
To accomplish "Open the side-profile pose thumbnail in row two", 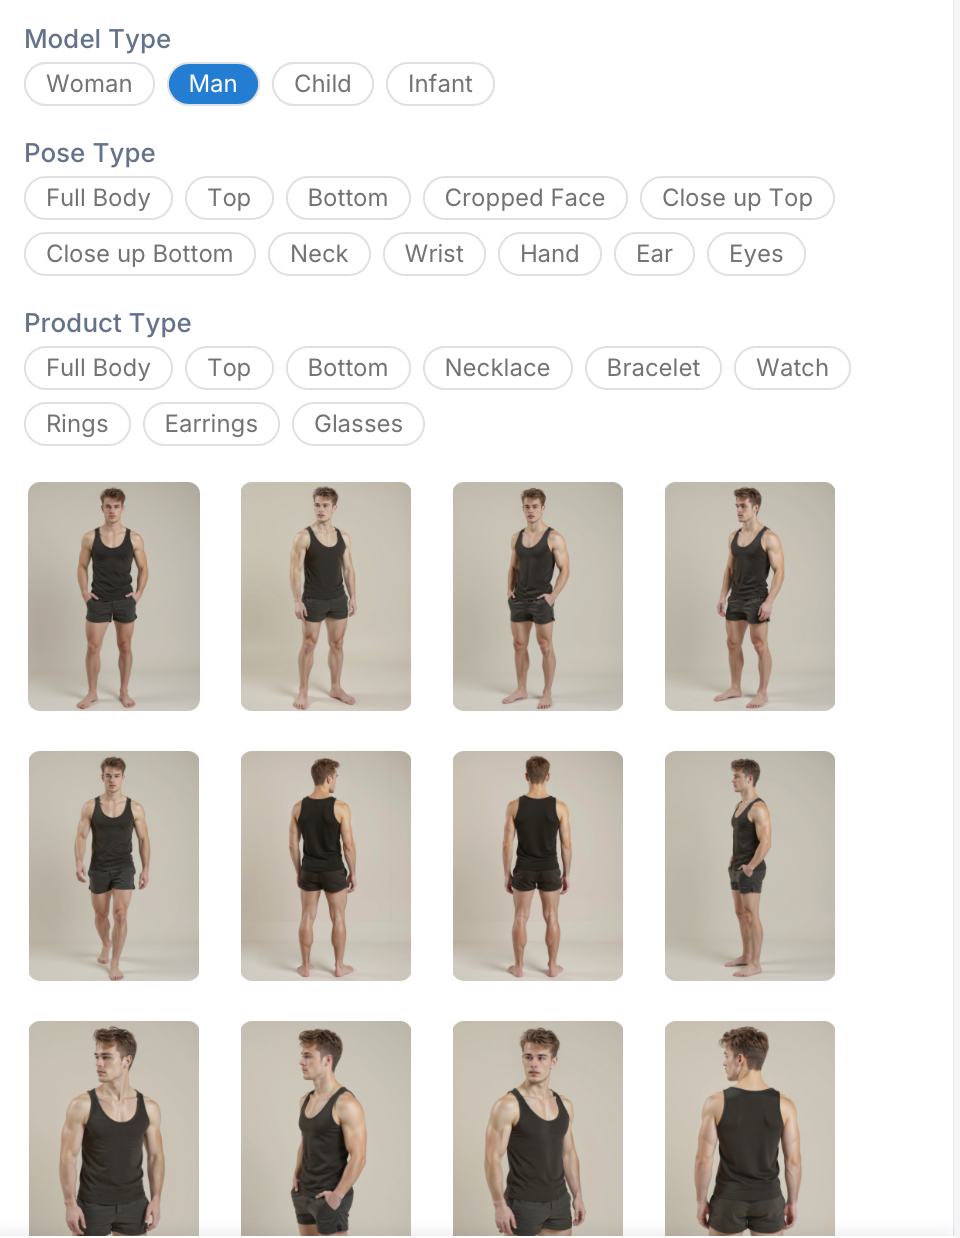I will 750,866.
